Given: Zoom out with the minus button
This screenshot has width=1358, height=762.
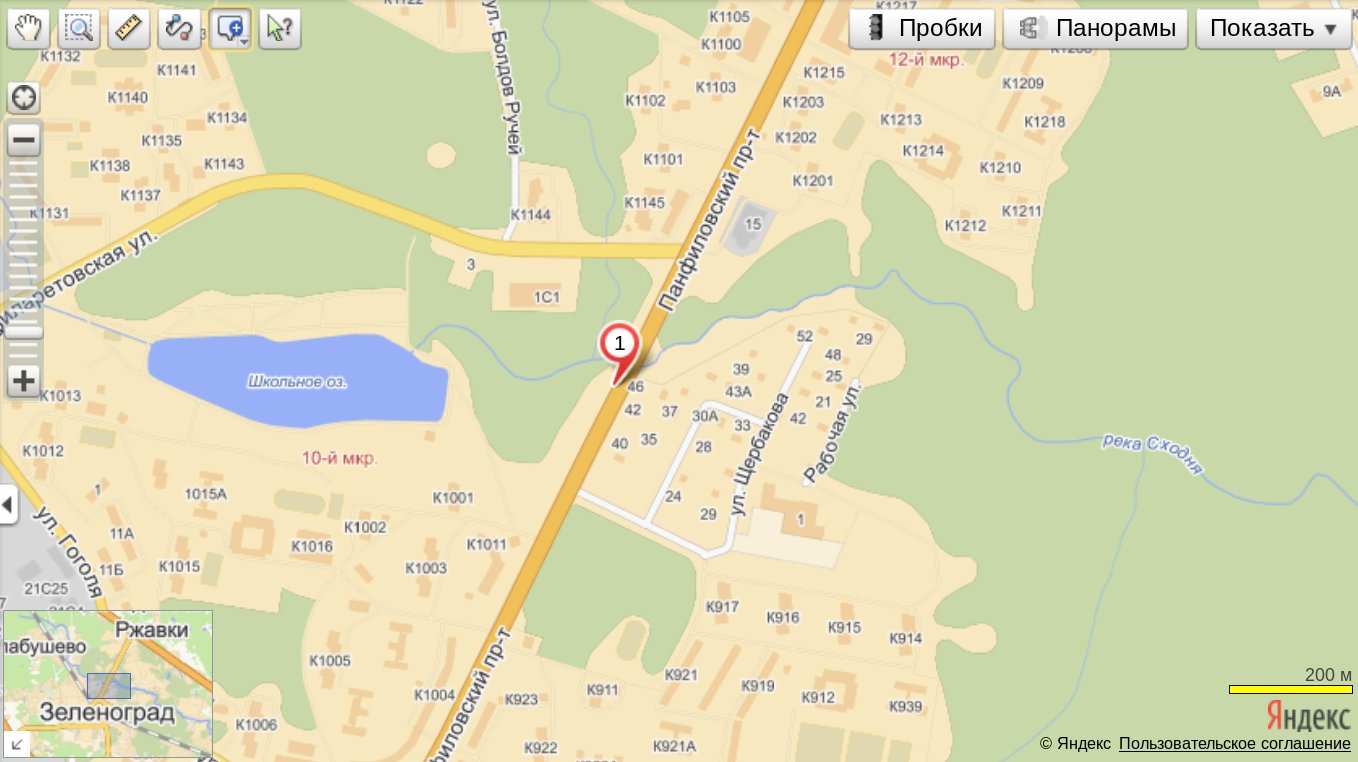Looking at the screenshot, I should (x=23, y=139).
